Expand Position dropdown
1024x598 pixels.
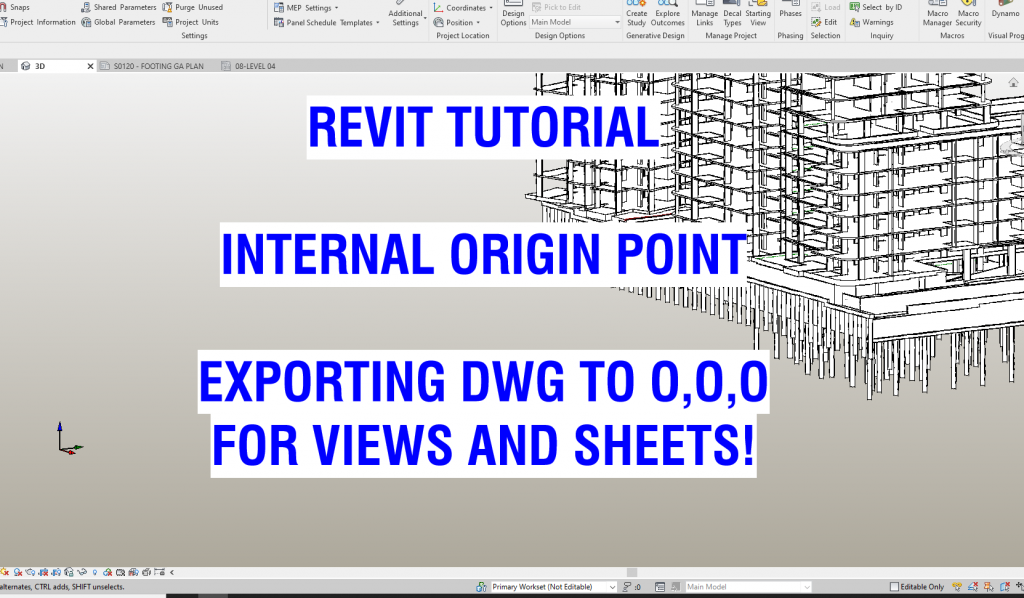pos(457,22)
